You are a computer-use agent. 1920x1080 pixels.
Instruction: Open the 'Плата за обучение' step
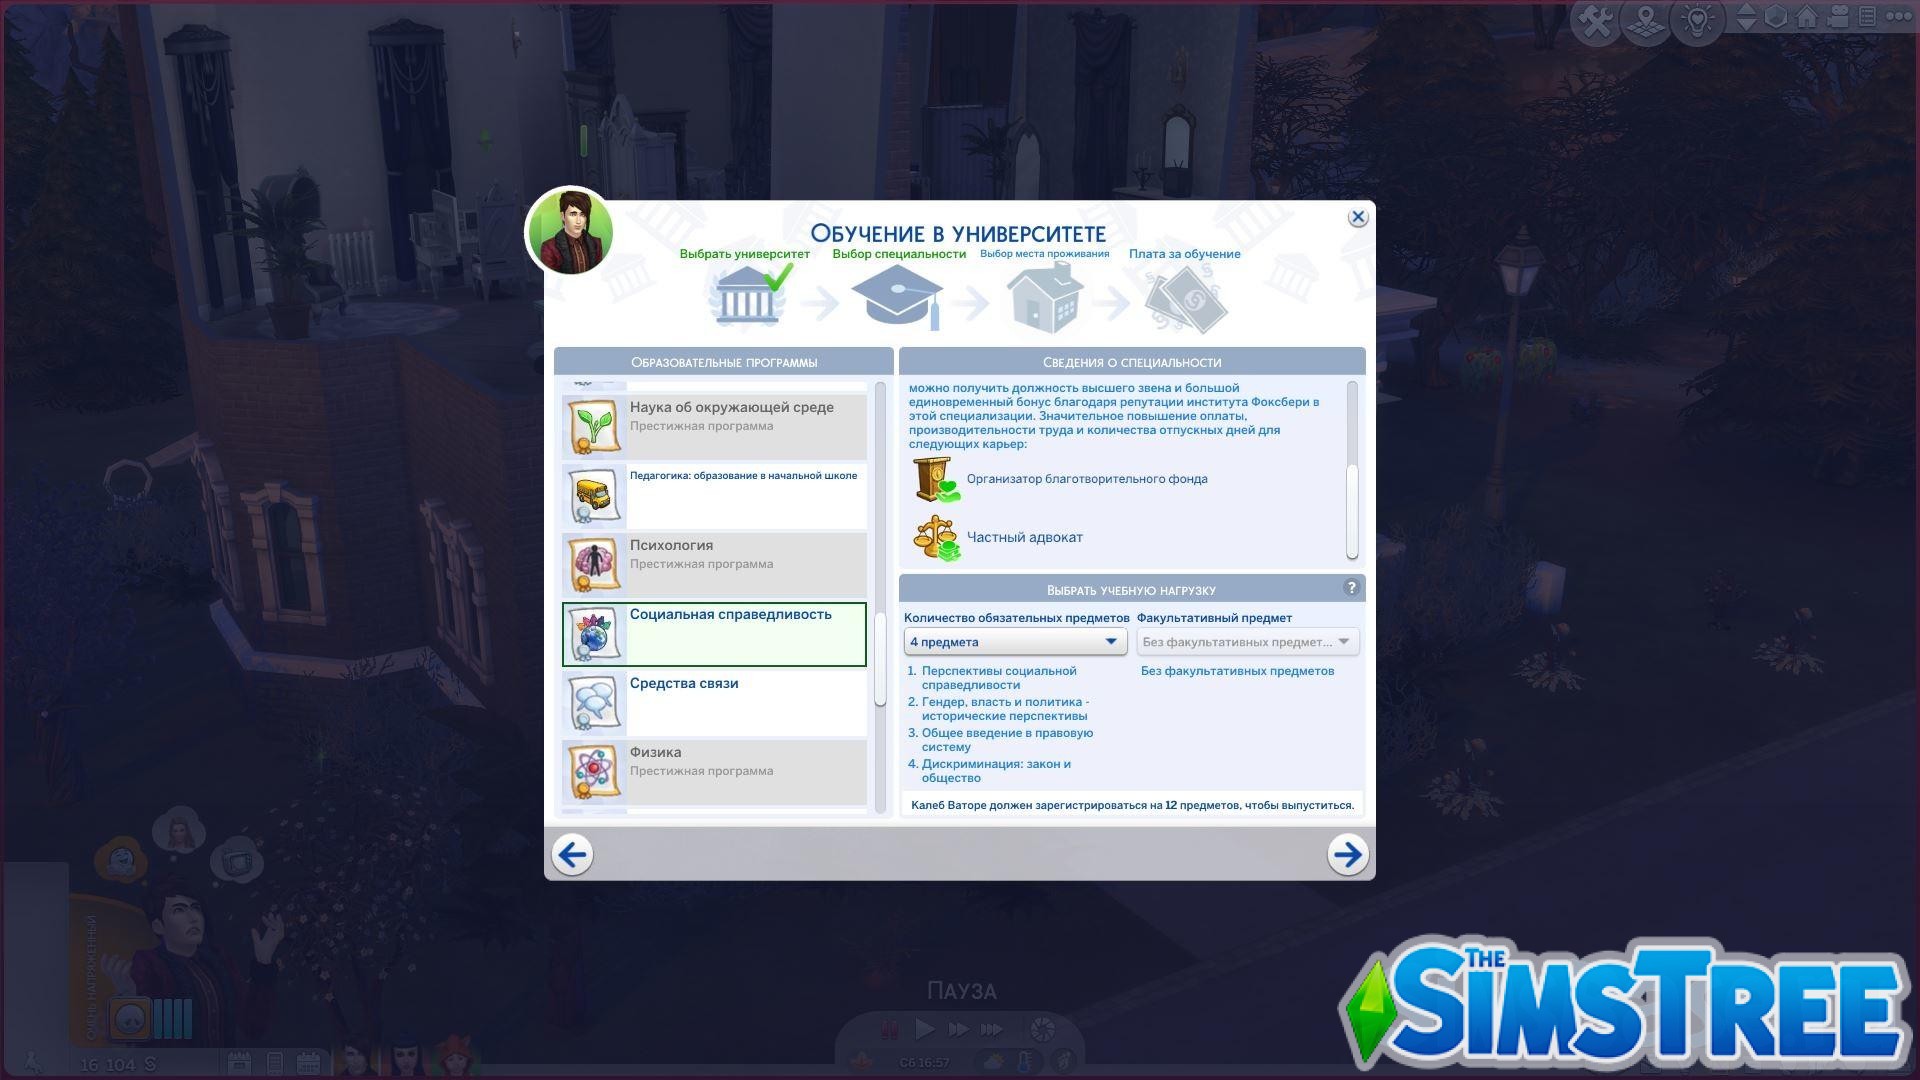click(1184, 254)
